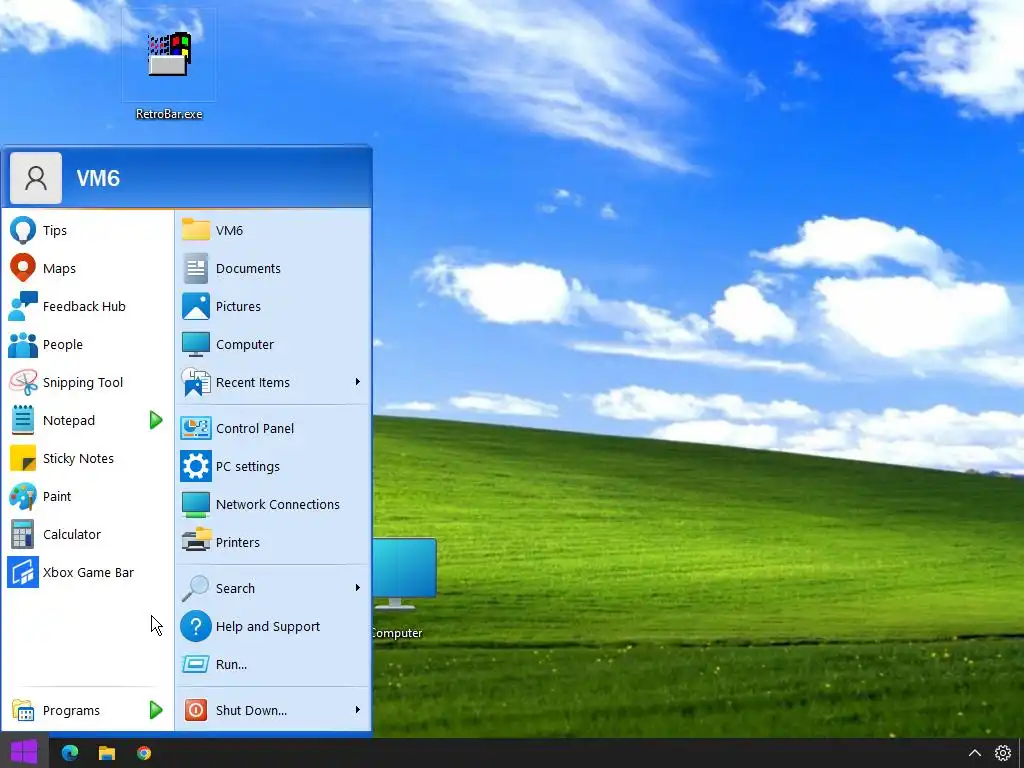This screenshot has height=768, width=1024.
Task: Click the Windows Start button
Action: coord(24,752)
